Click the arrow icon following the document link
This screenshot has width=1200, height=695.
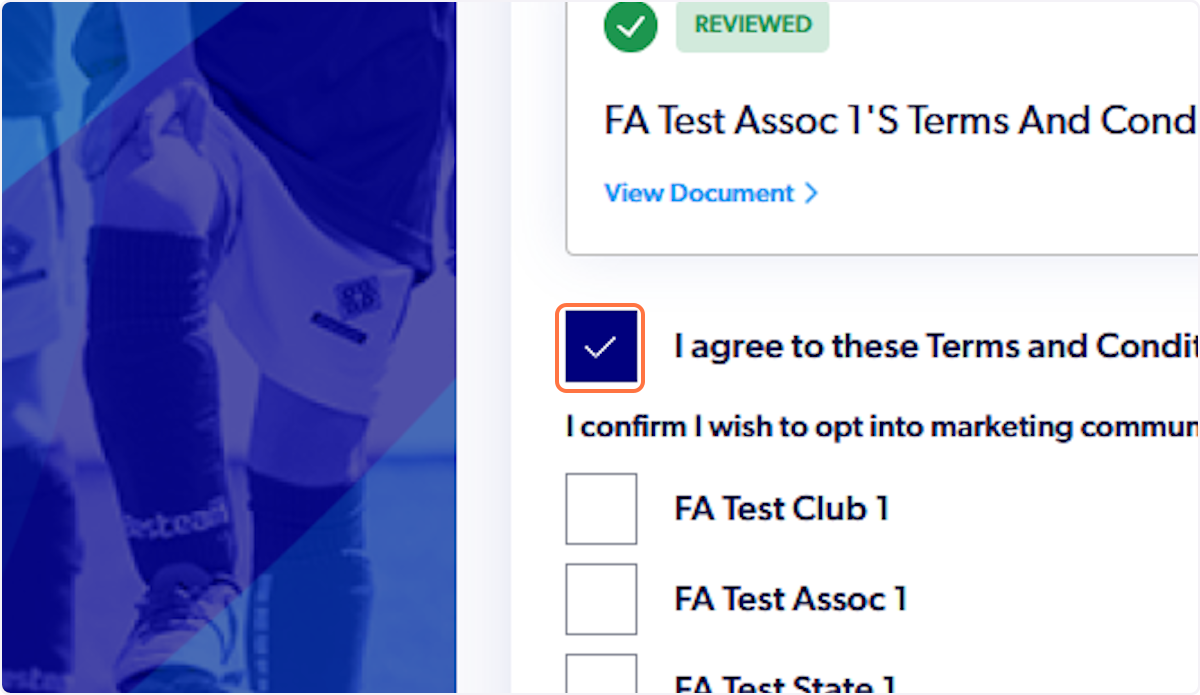pos(812,193)
